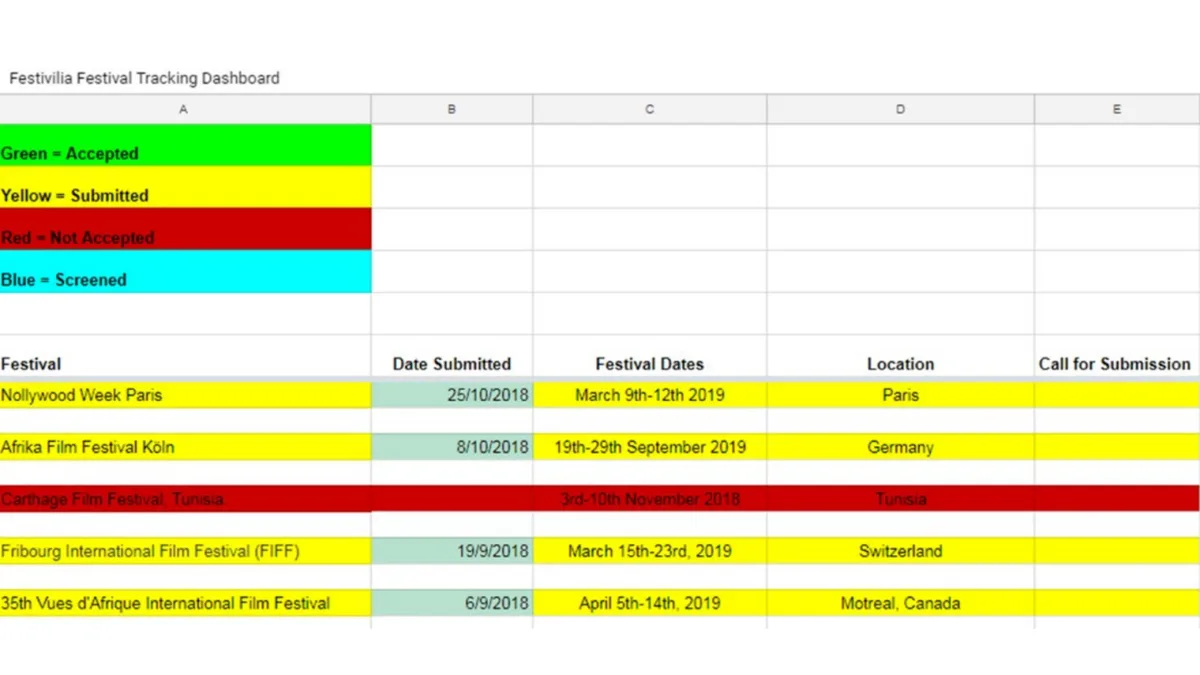Click the April 5th-14th, 2019 cell

click(x=650, y=603)
